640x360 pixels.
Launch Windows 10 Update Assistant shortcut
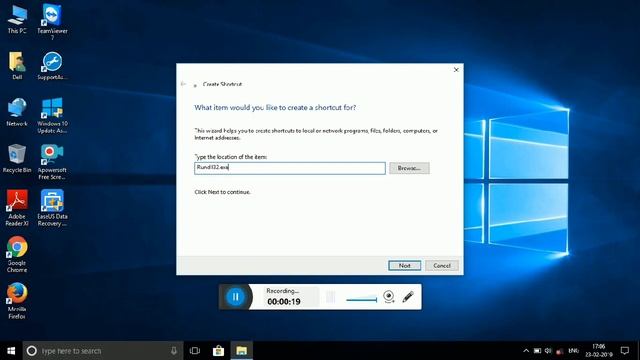[x=52, y=115]
